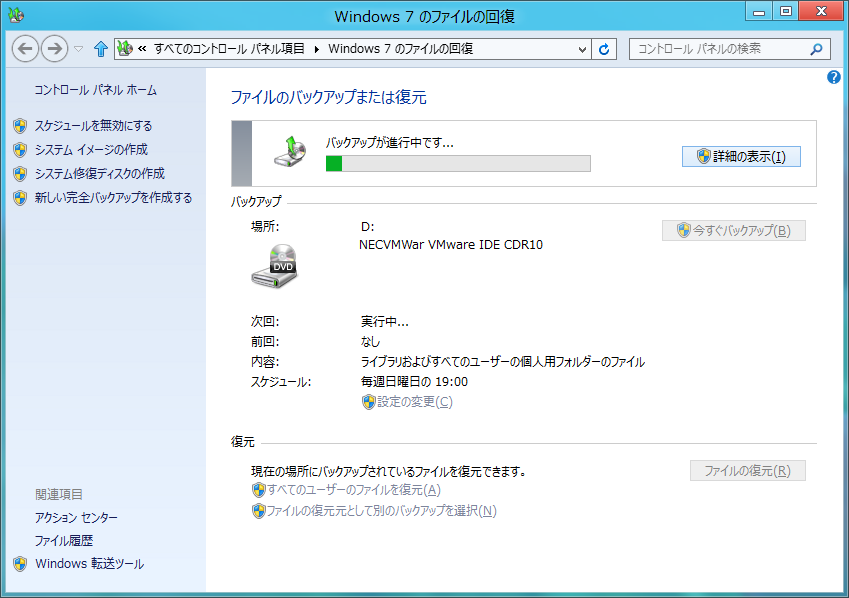Click shield icon beside スケジュールを無効にする
Image resolution: width=849 pixels, height=598 pixels.
coord(20,126)
